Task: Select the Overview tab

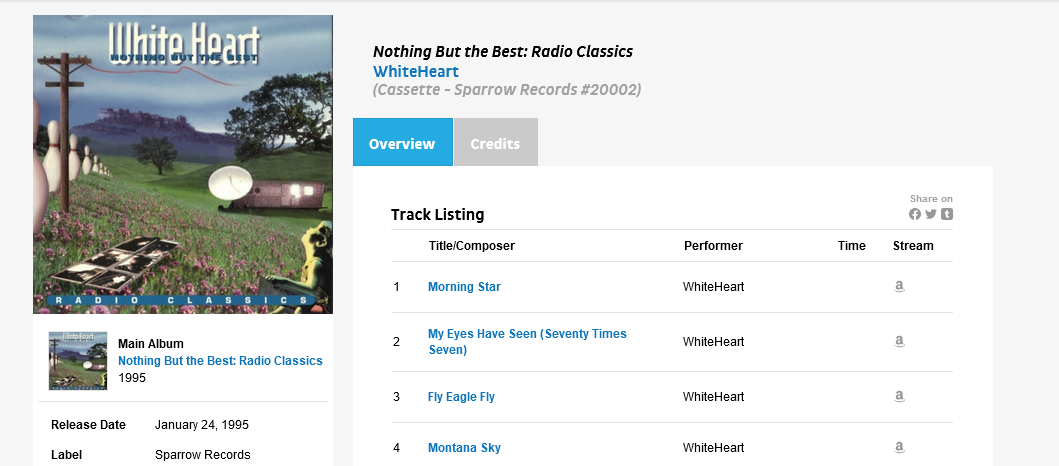Action: pyautogui.click(x=402, y=143)
